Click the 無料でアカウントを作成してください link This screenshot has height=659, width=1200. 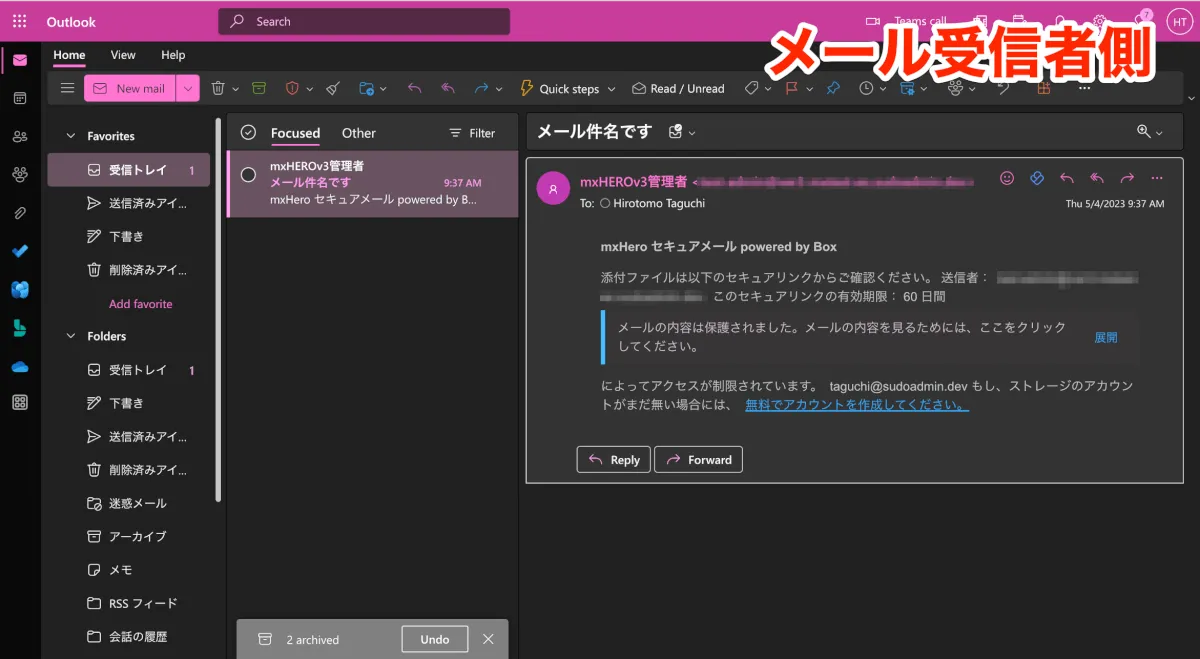(x=856, y=405)
